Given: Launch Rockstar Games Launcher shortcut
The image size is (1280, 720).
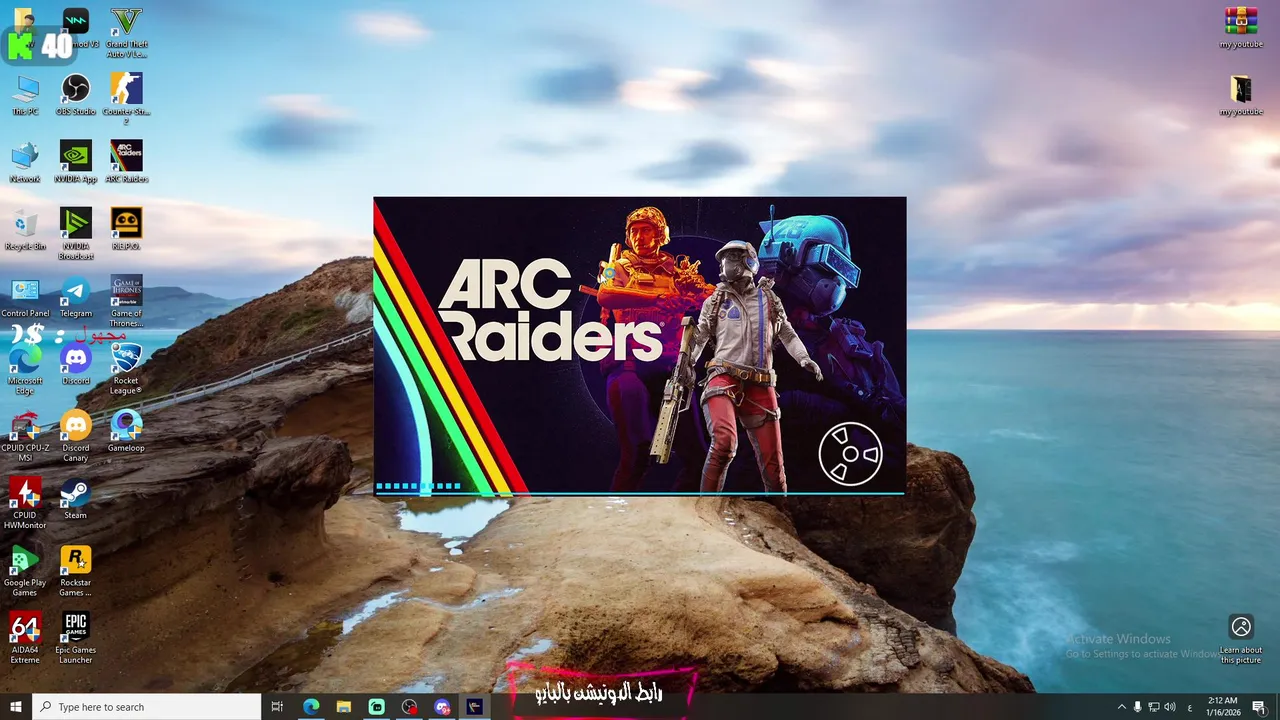Looking at the screenshot, I should [76, 571].
